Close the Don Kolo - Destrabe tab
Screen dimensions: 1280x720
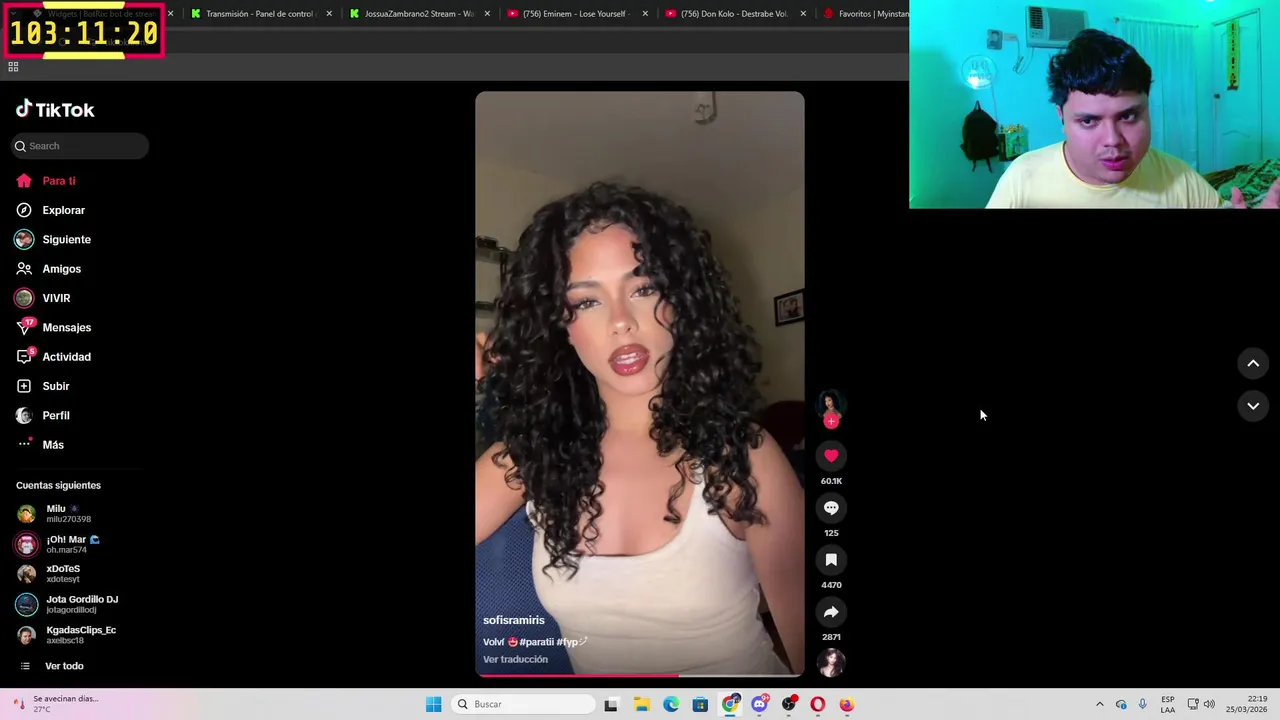pyautogui.click(x=803, y=14)
